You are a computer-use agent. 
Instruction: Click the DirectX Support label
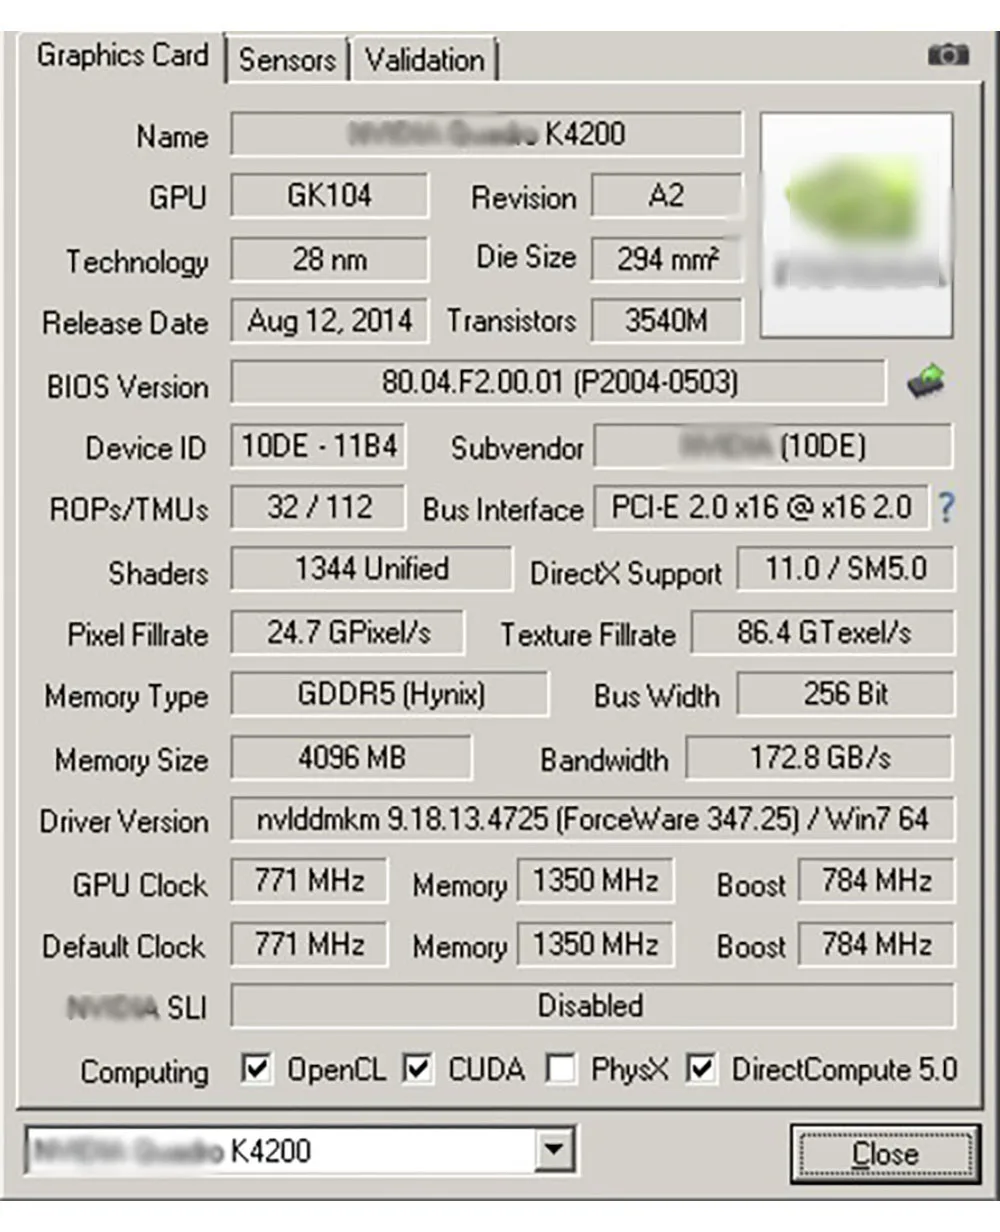click(626, 574)
